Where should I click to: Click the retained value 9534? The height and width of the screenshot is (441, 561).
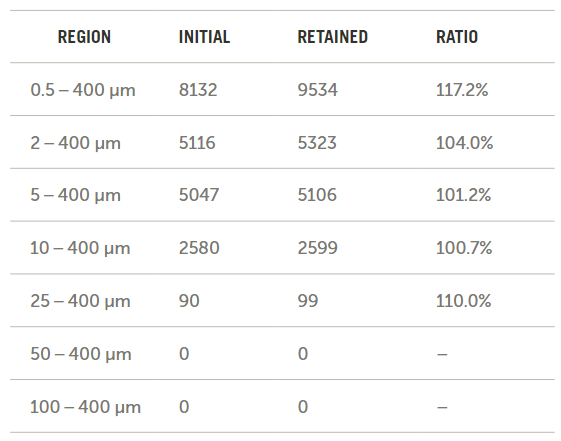317,89
